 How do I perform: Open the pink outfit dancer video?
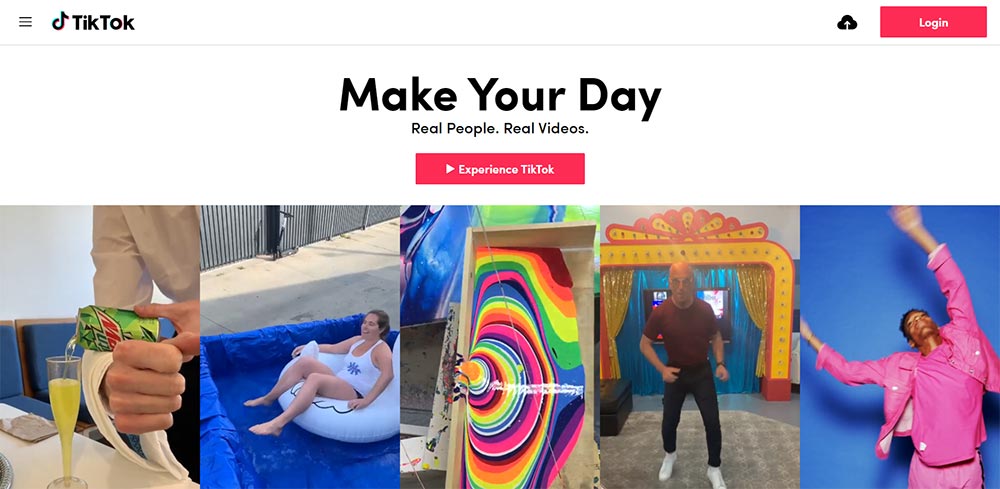coord(900,347)
